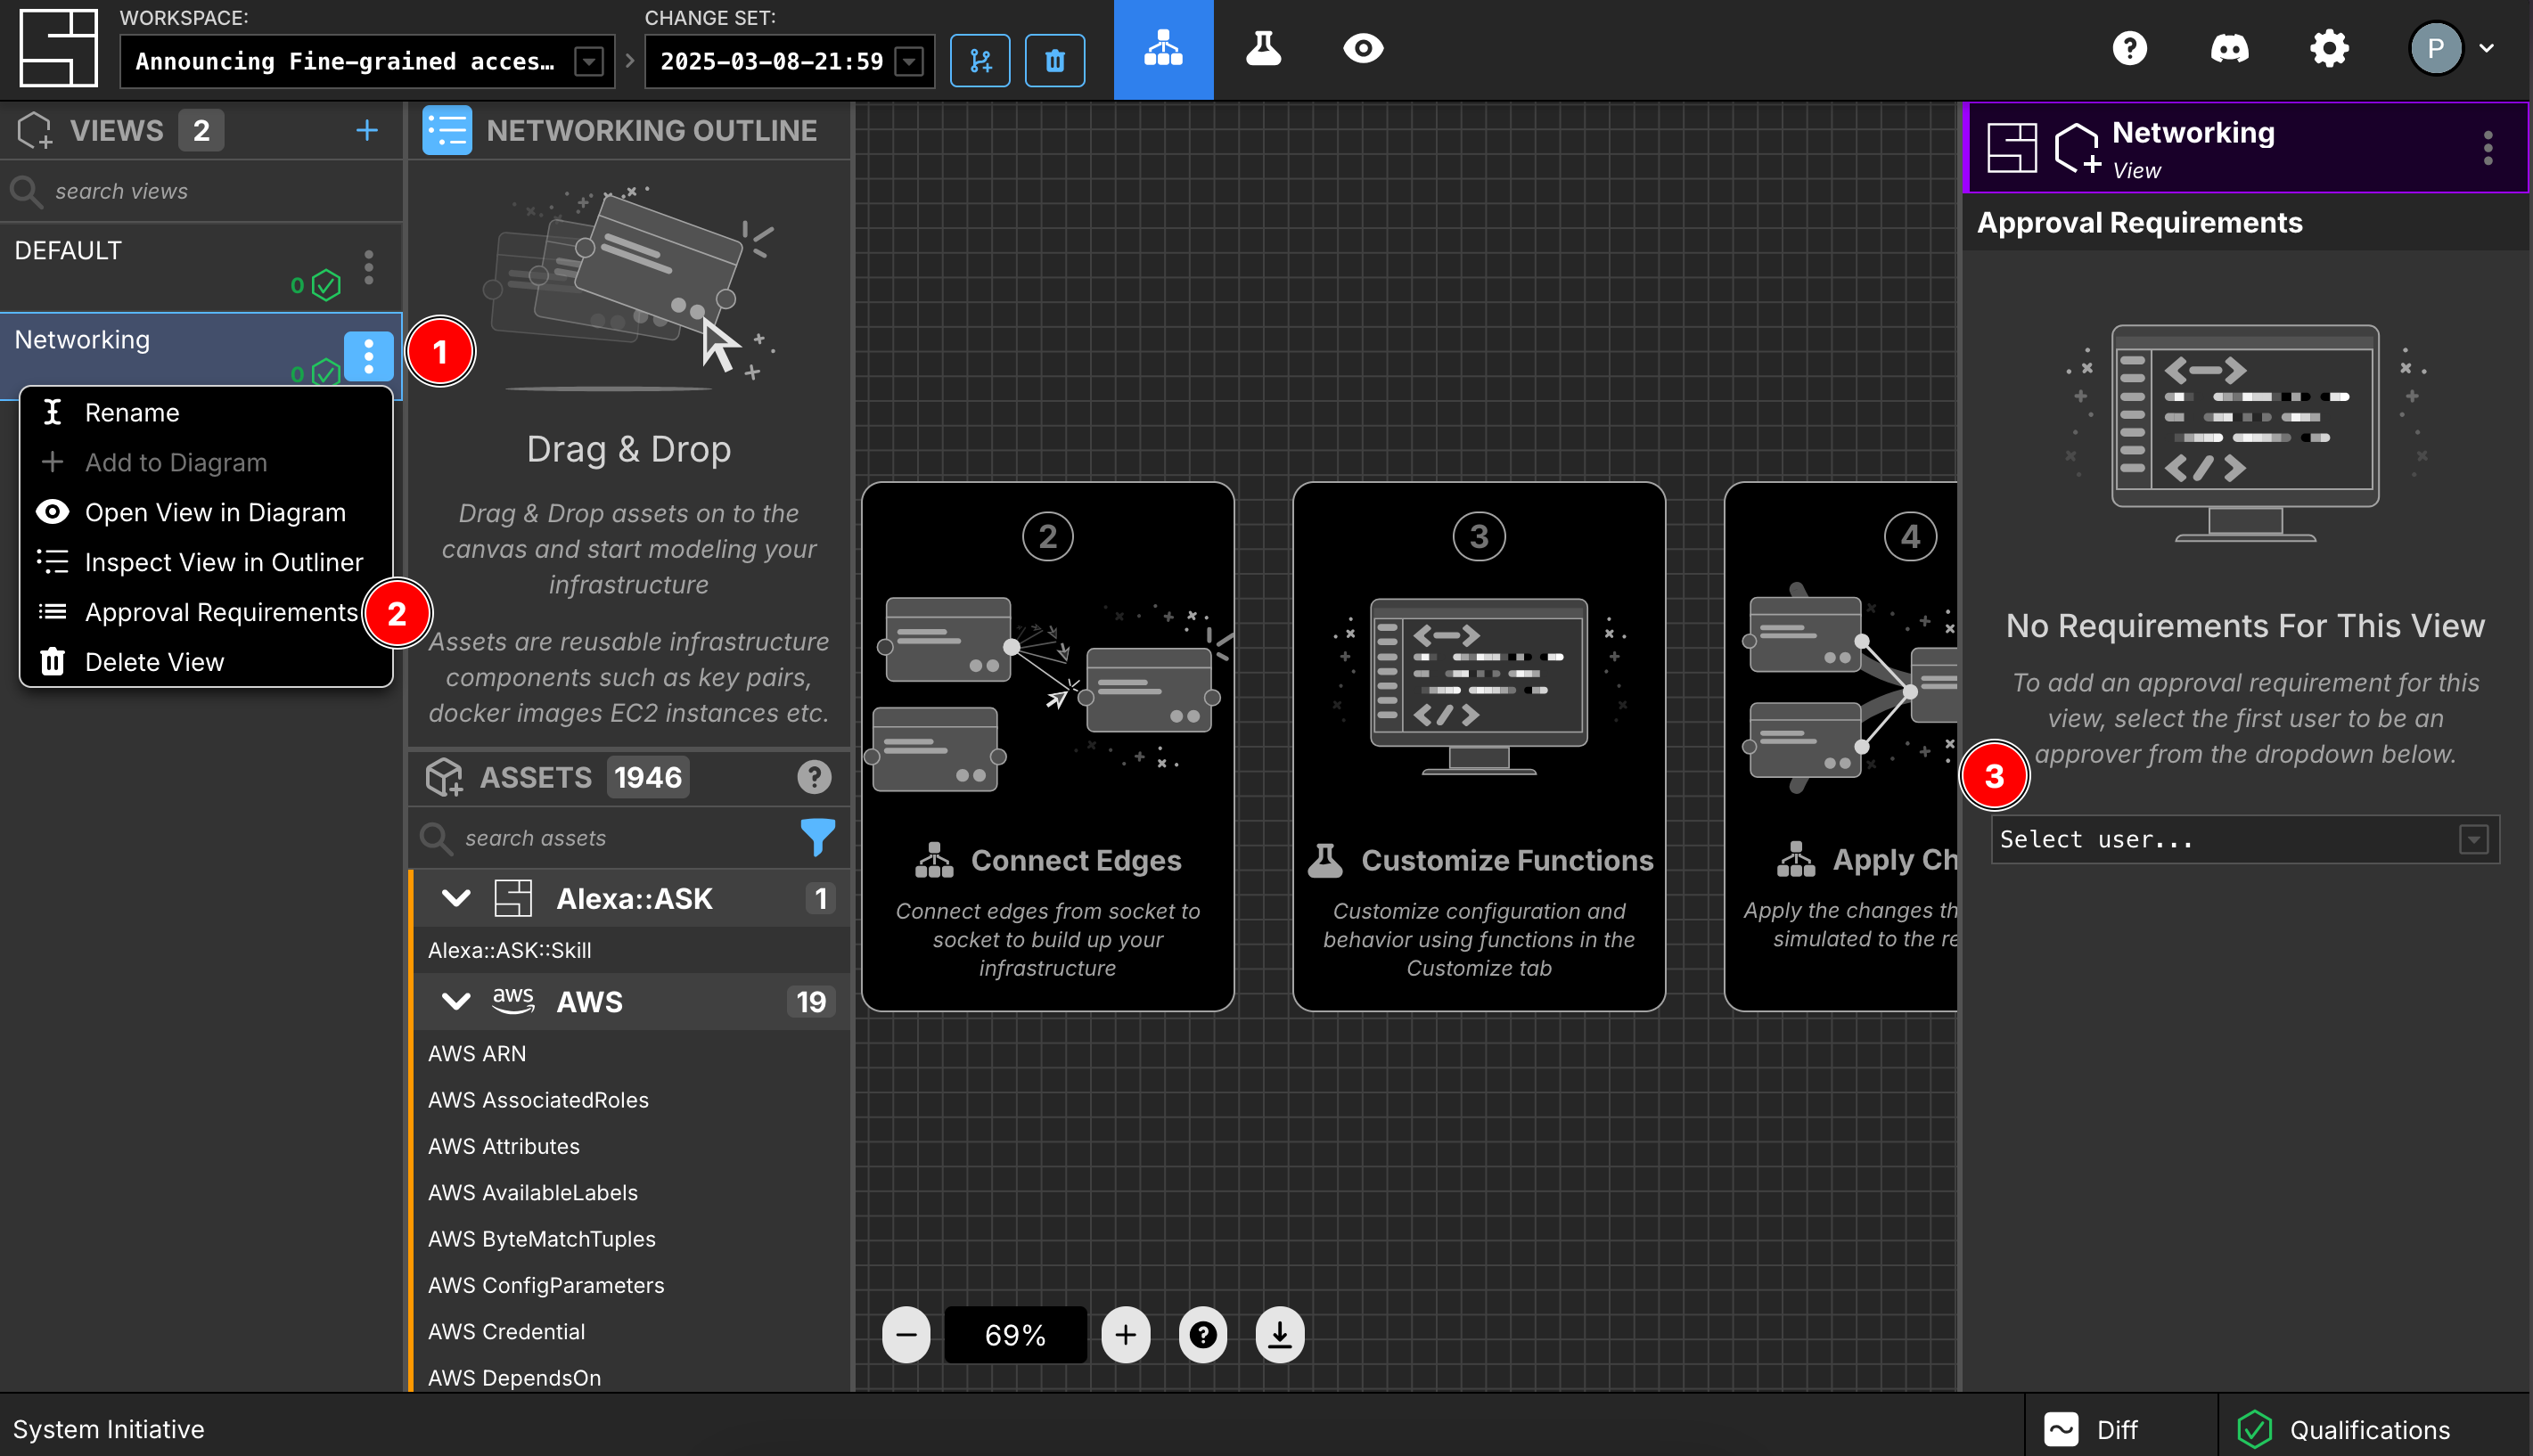Collapse the AWS asset category
Image resolution: width=2533 pixels, height=1456 pixels.
[456, 1001]
